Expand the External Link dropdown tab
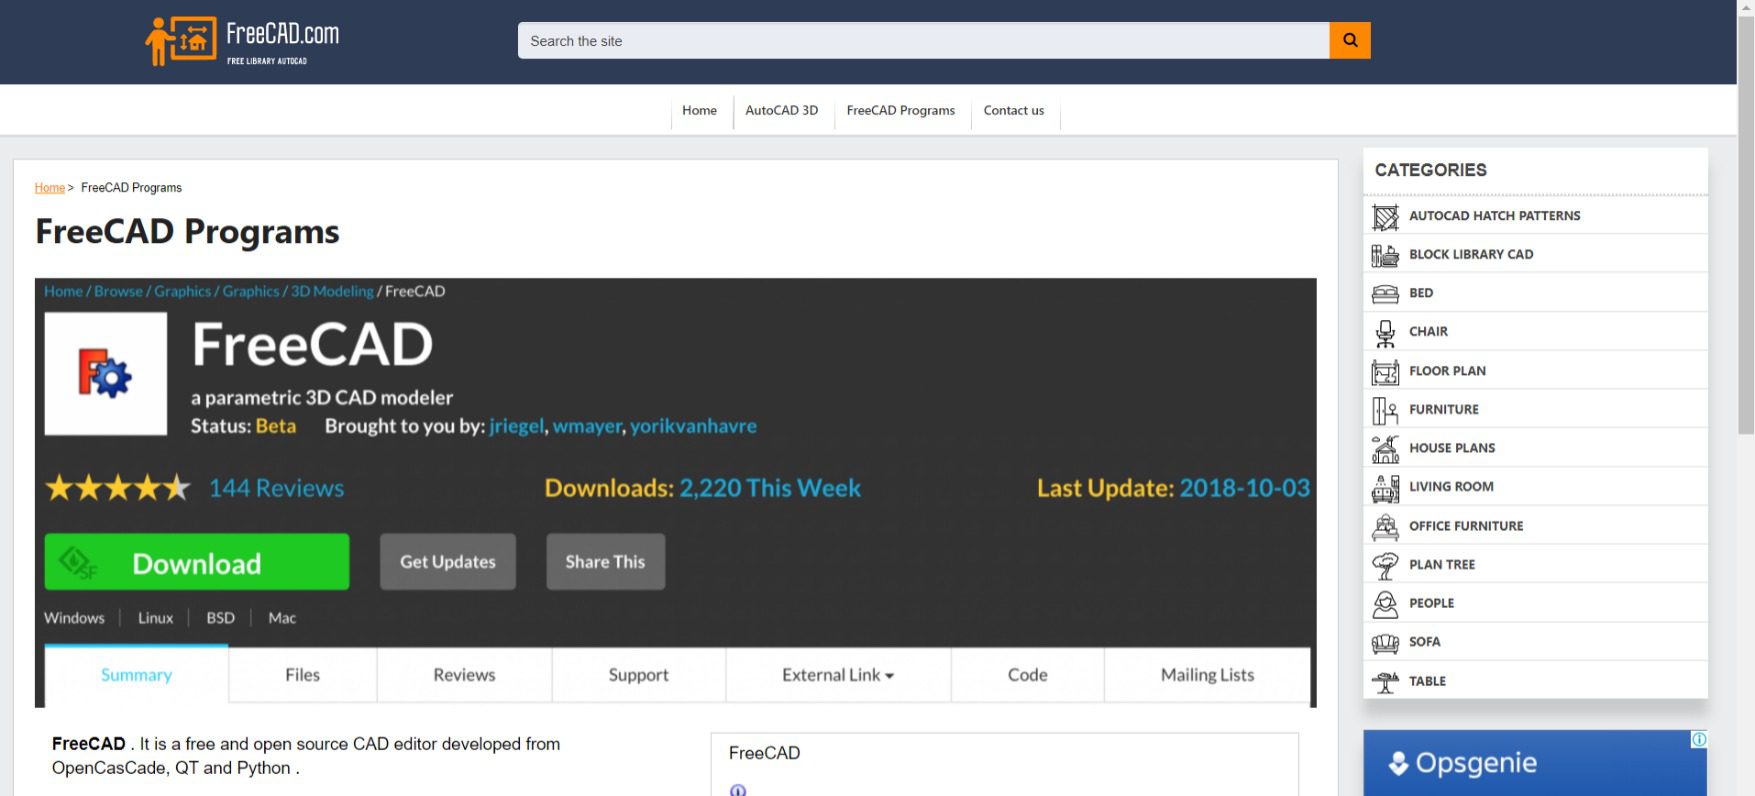 pyautogui.click(x=838, y=675)
